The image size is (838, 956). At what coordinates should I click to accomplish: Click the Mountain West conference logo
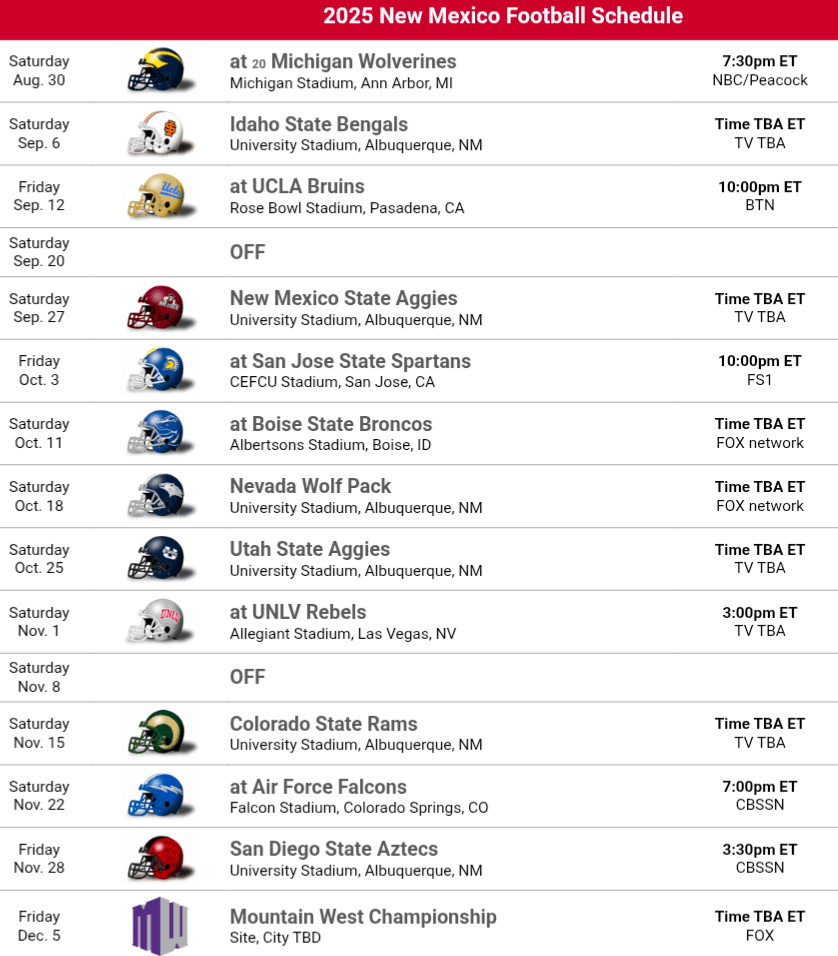(159, 925)
